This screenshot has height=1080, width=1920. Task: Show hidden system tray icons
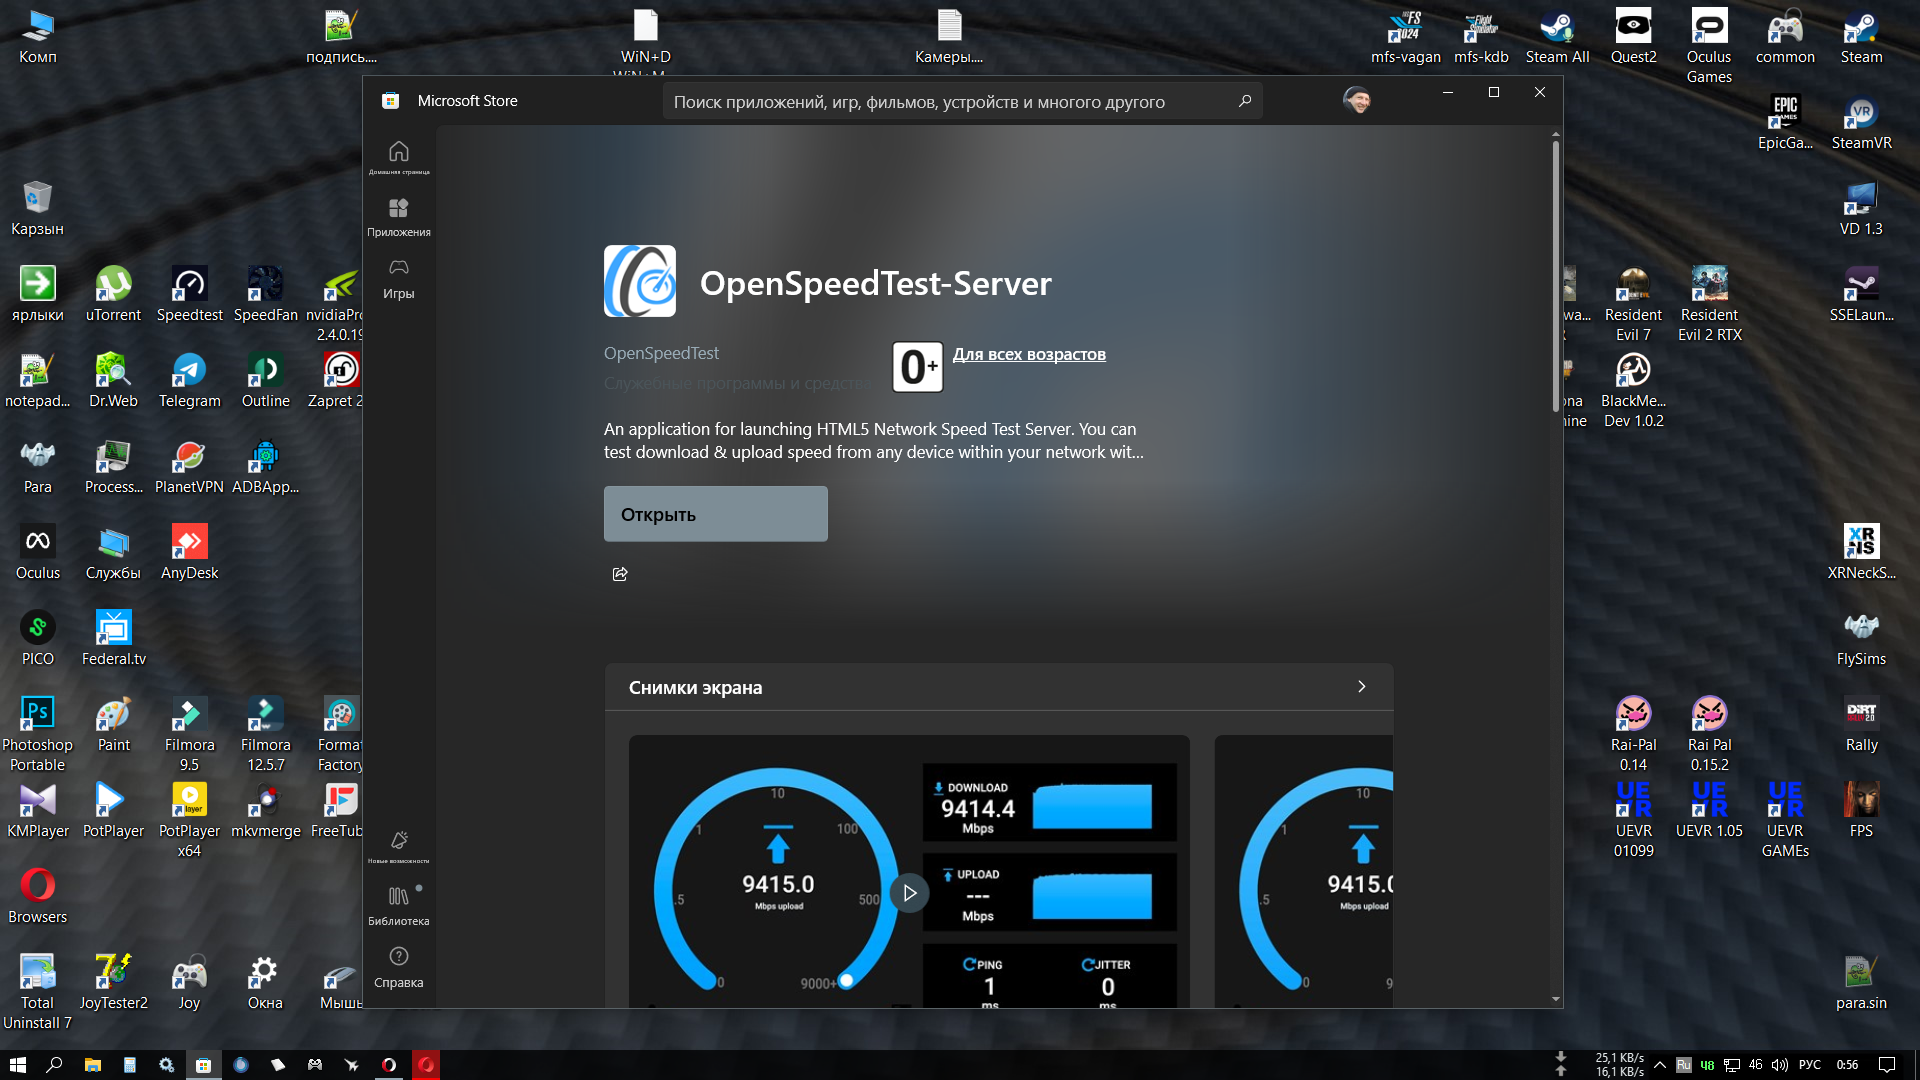click(x=1660, y=1065)
